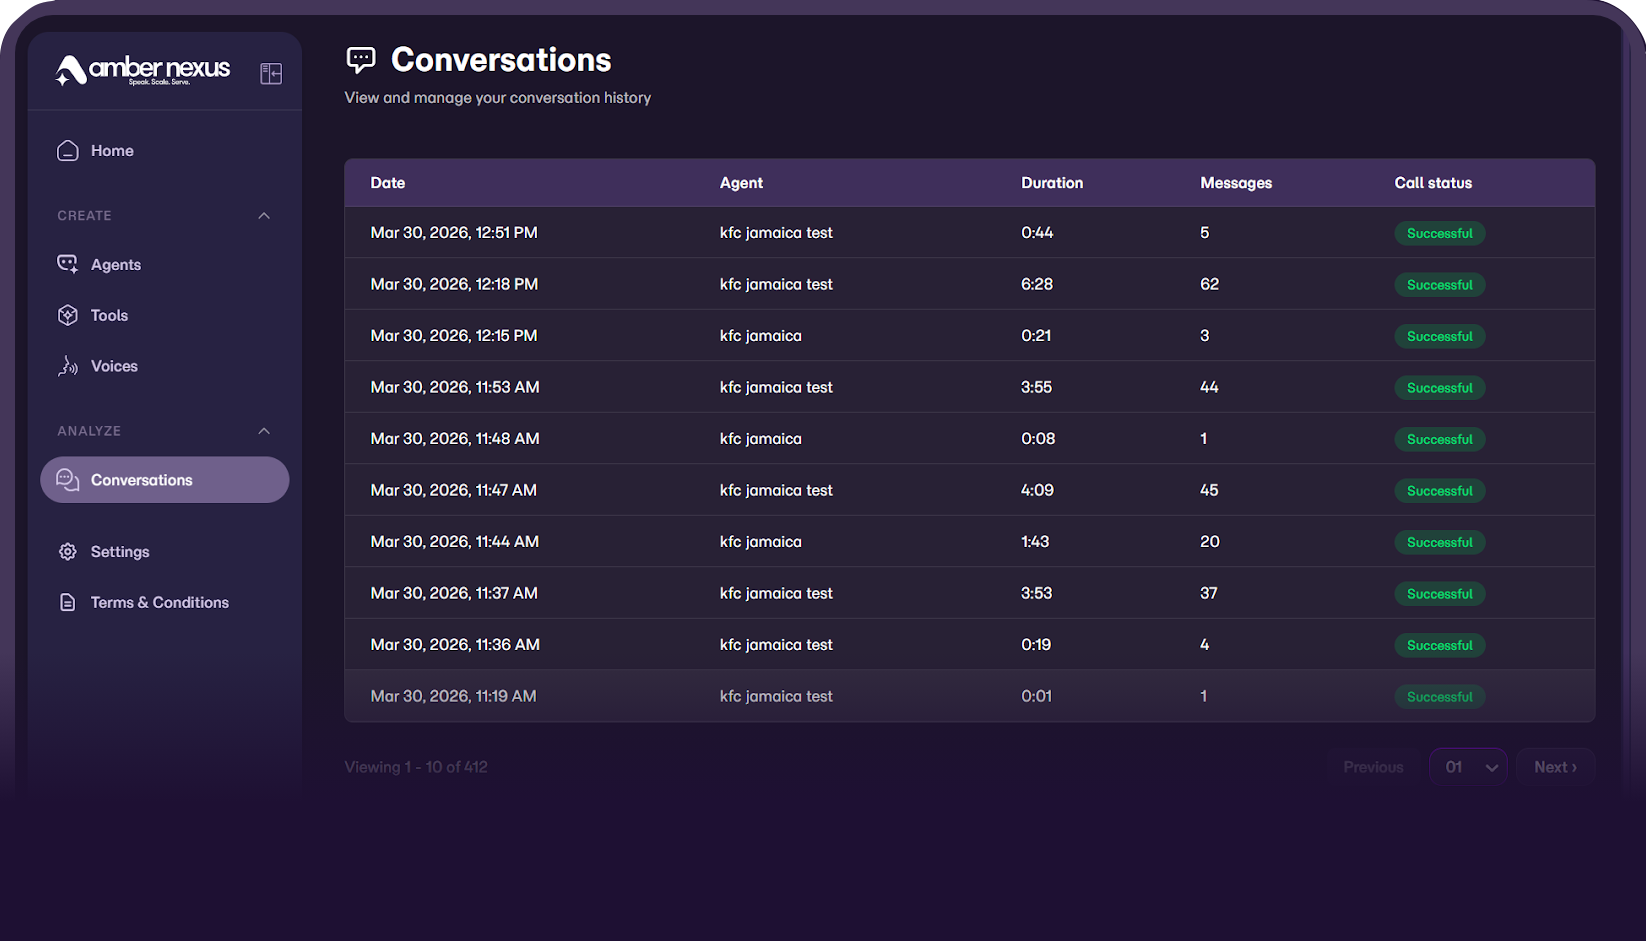
Task: Select the Conversations menu item
Action: [x=165, y=480]
